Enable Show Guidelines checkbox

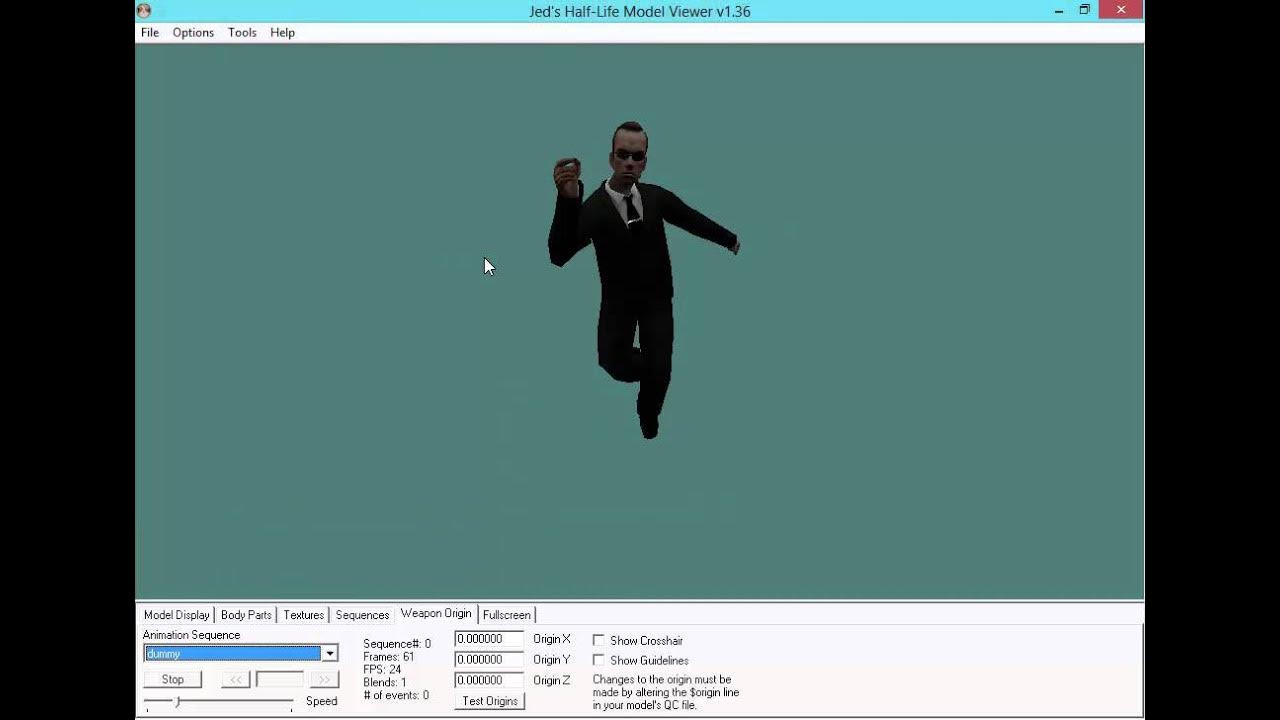pos(599,660)
